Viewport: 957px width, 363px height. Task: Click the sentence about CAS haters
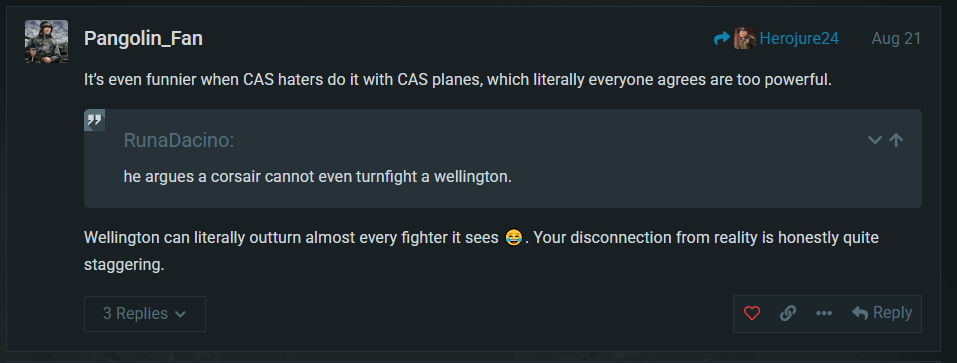pyautogui.click(x=458, y=80)
